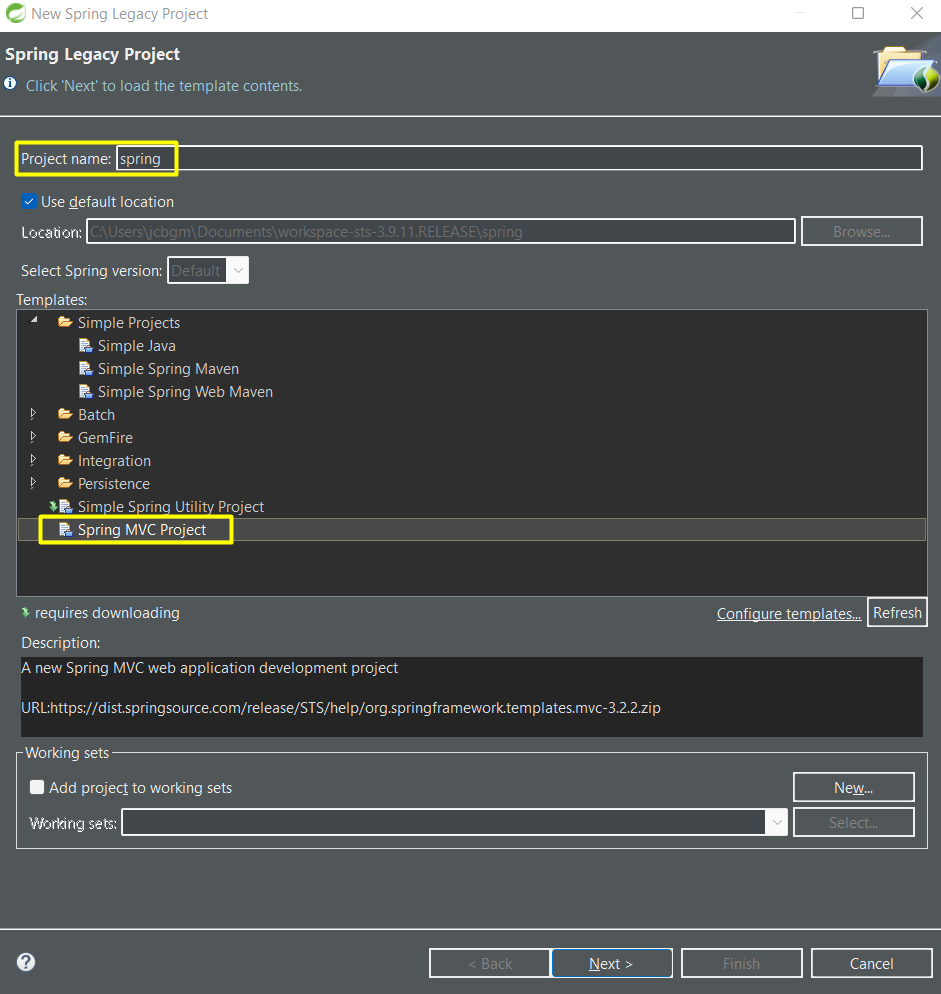
Task: Expand the GemFire folder
Action: [x=34, y=437]
